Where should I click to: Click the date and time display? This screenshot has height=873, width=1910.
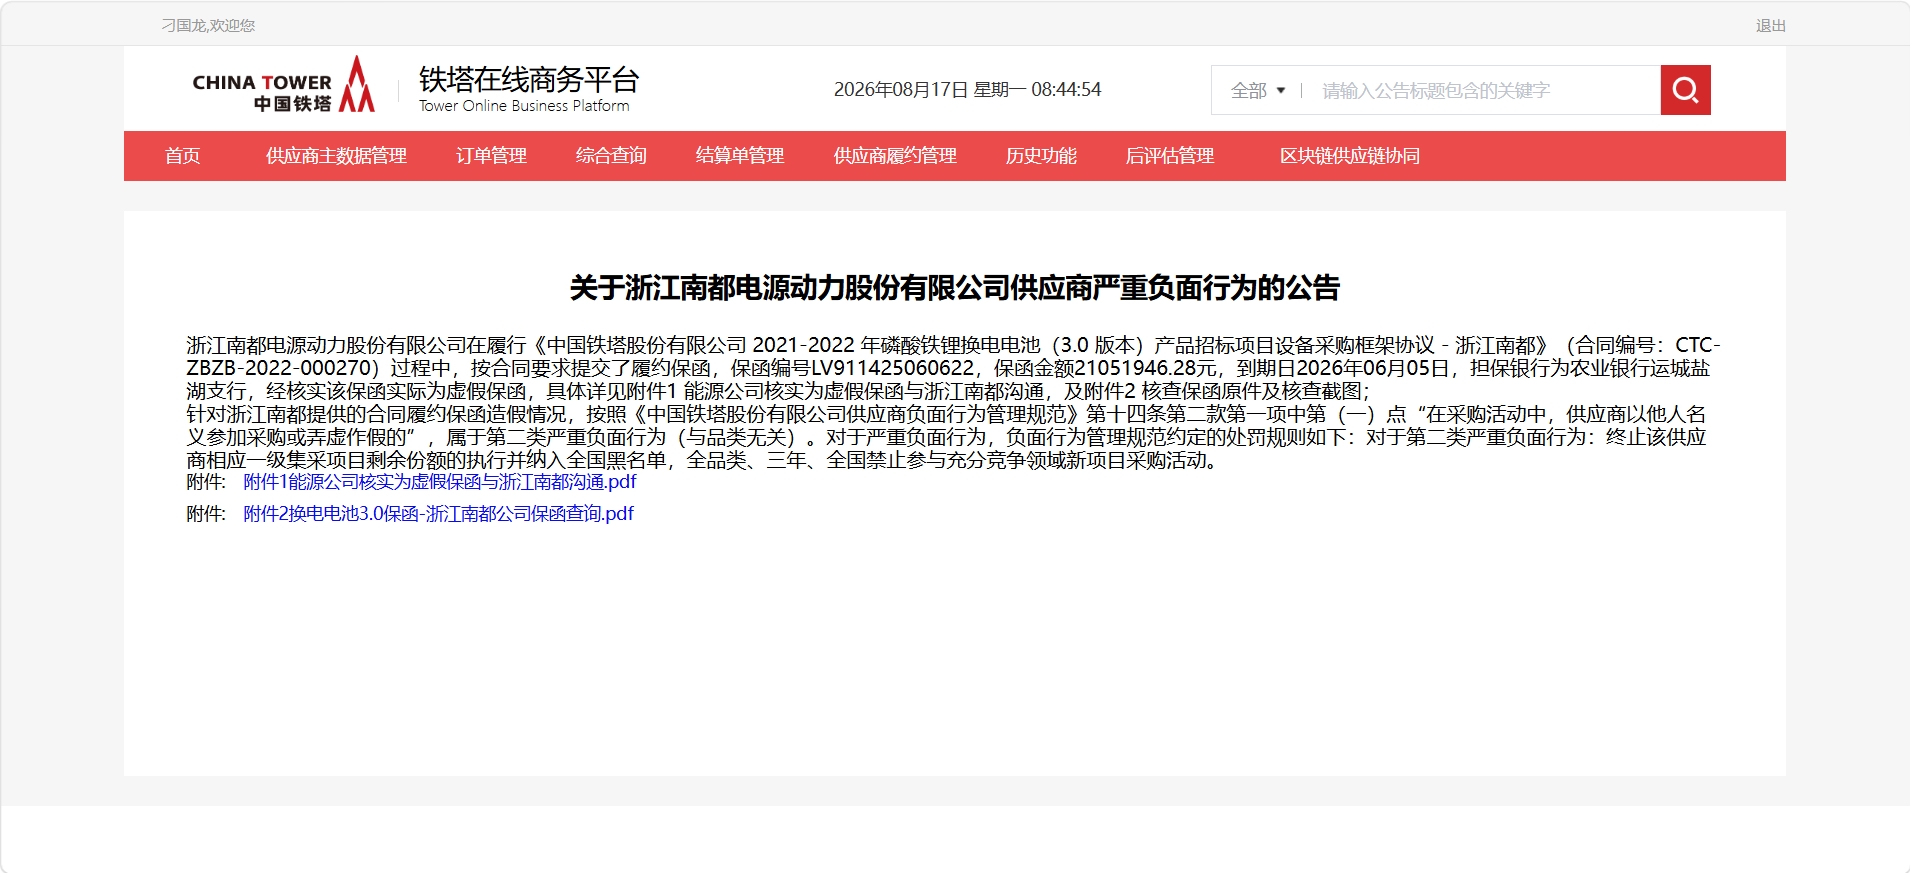tap(967, 90)
